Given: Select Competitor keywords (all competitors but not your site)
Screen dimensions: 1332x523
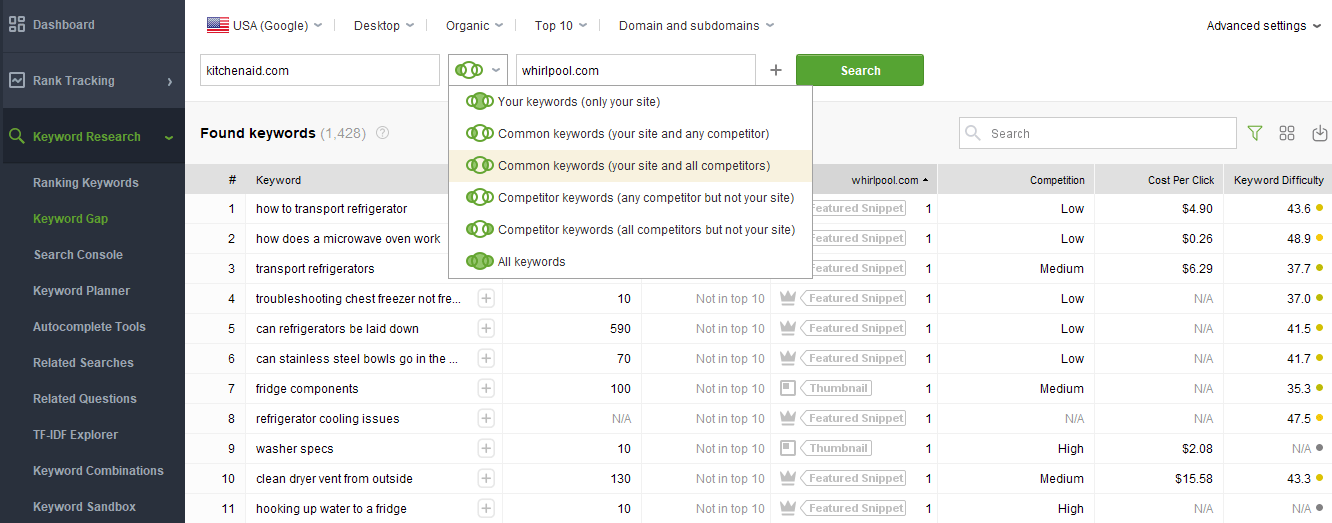Looking at the screenshot, I should (x=630, y=229).
